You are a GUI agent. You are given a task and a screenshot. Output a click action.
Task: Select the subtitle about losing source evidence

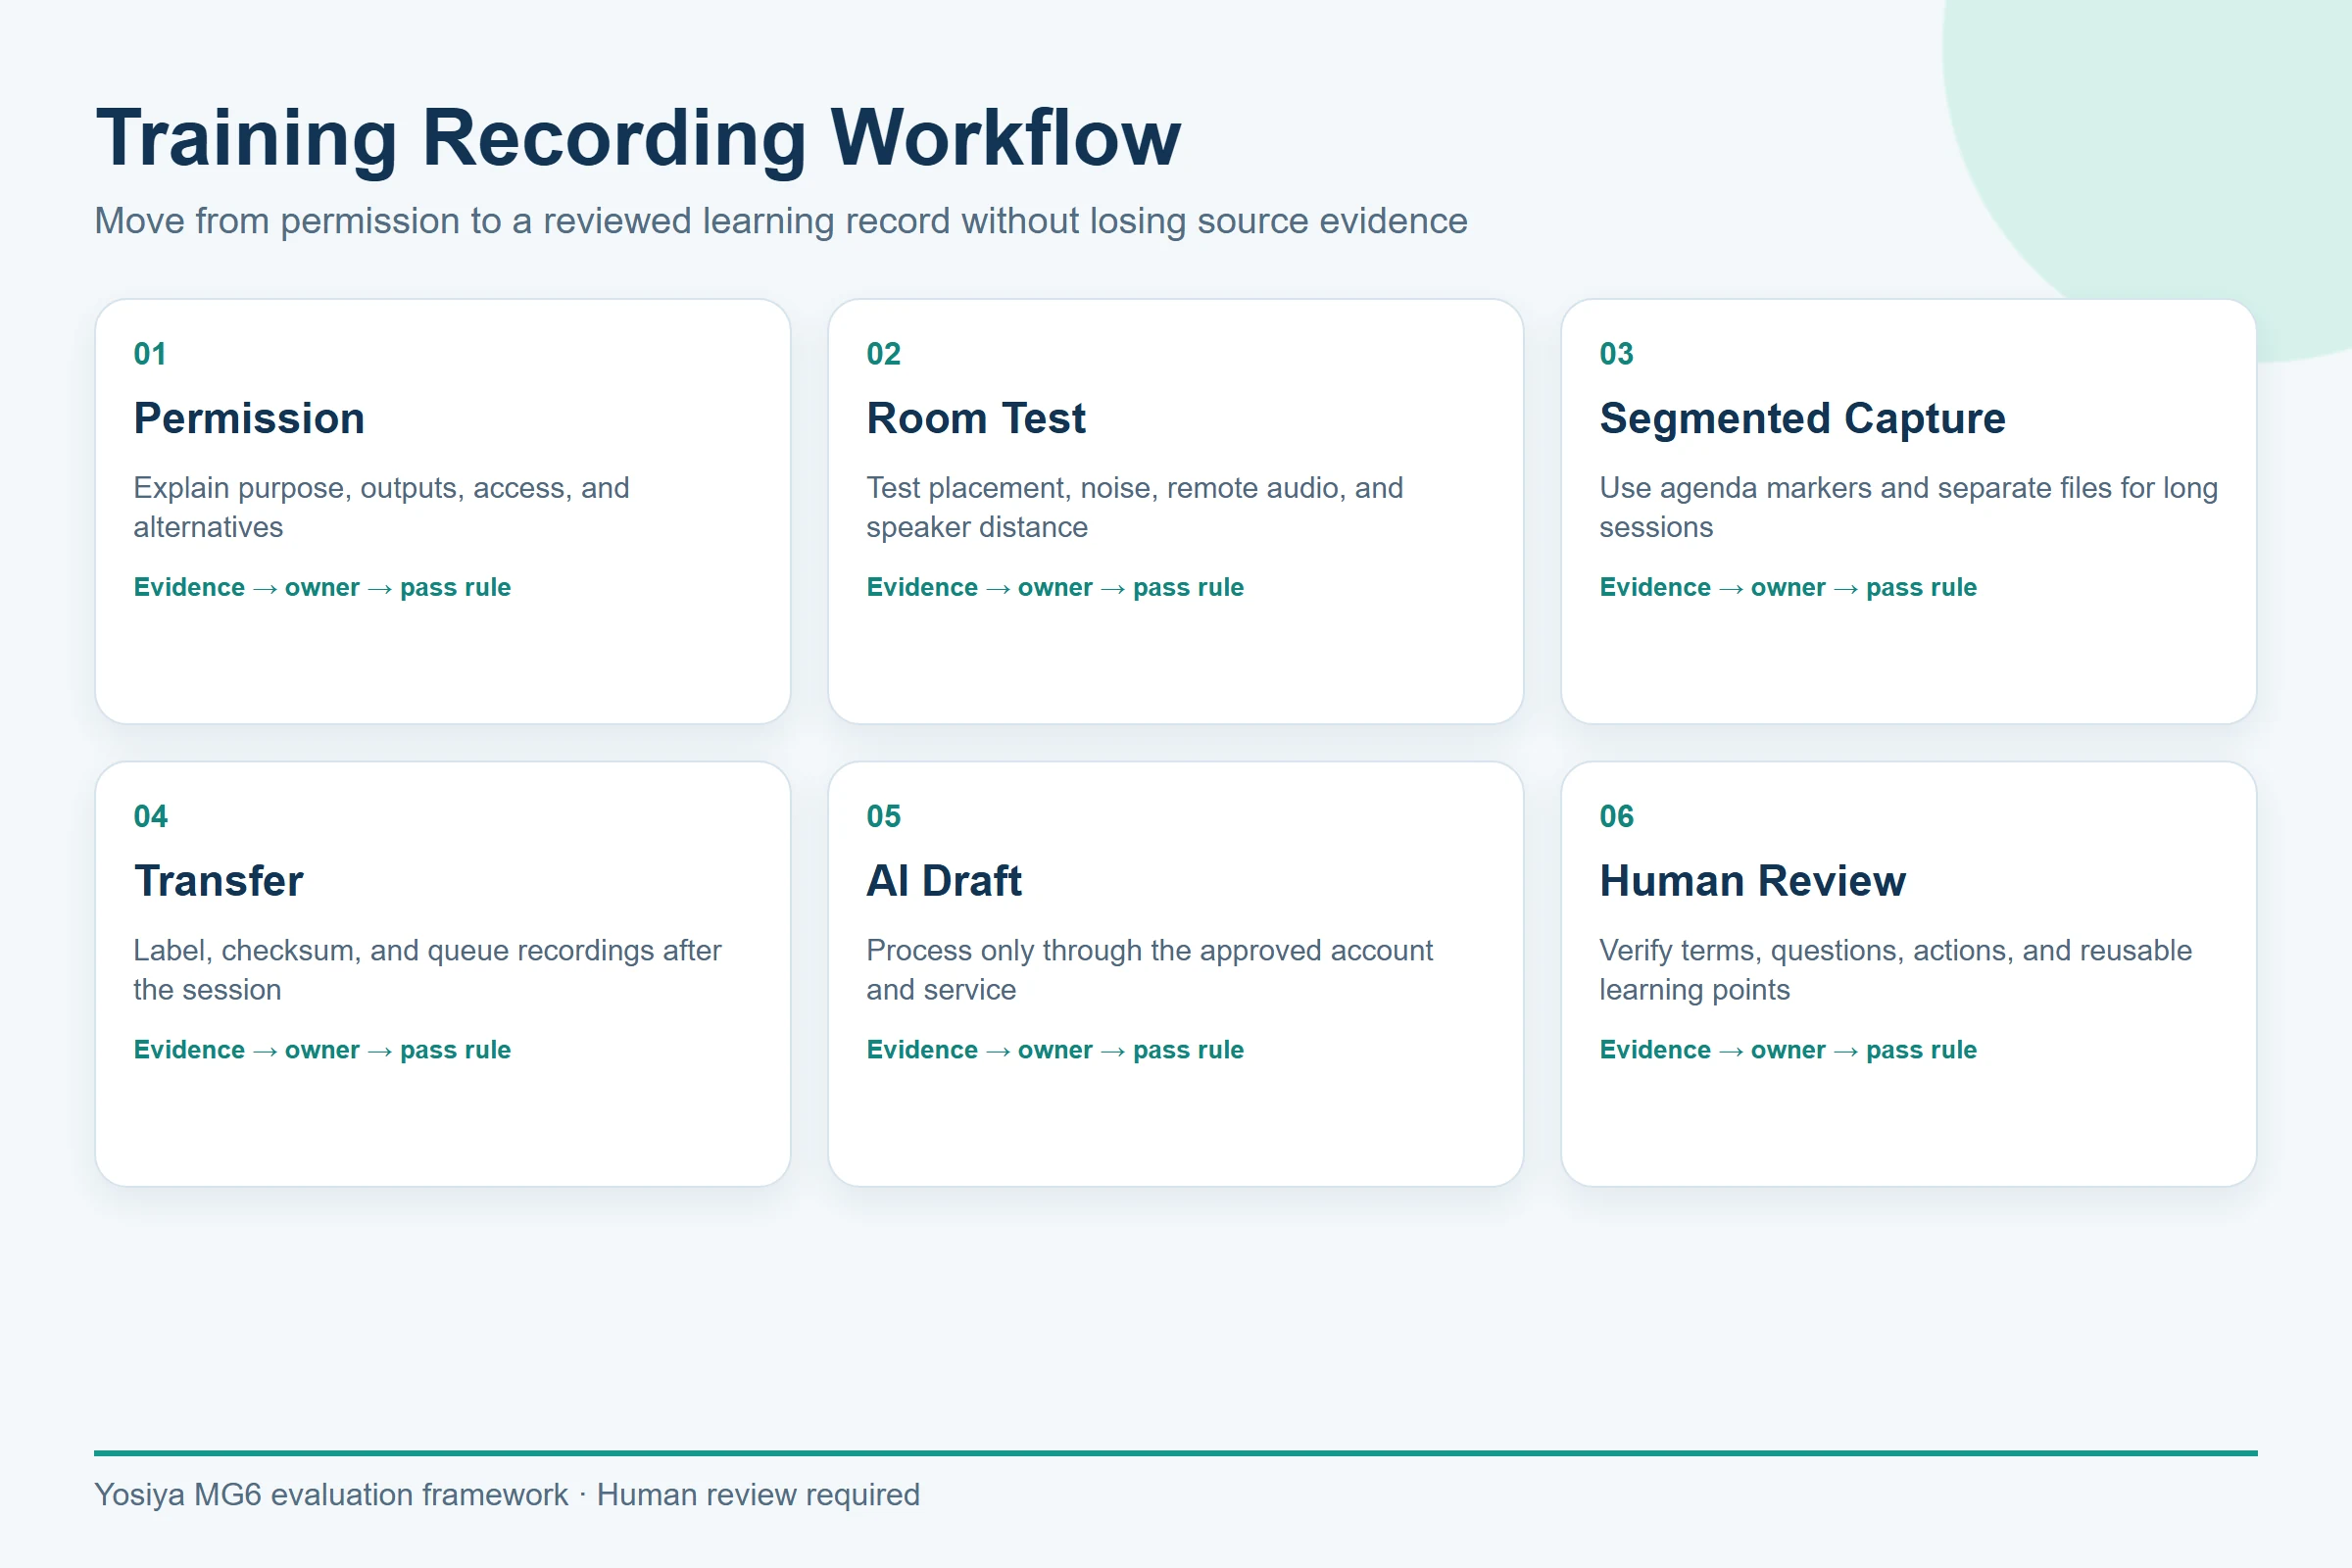781,221
